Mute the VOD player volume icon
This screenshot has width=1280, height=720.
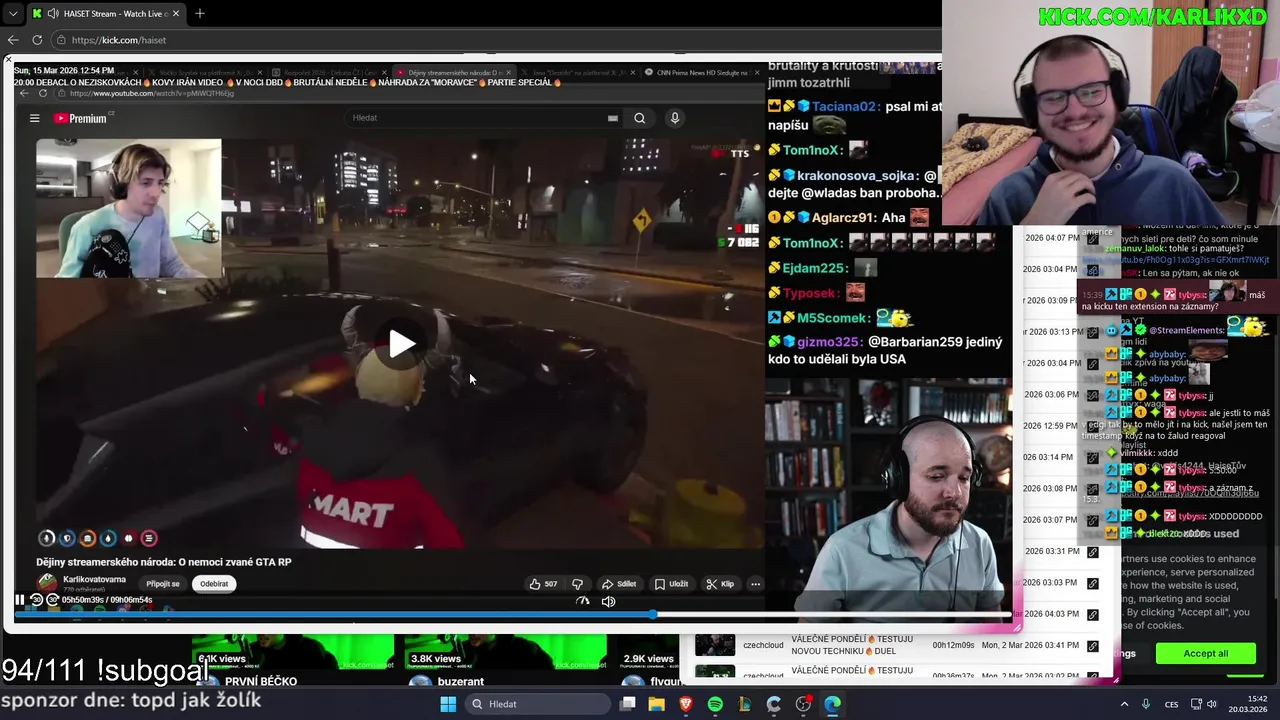click(608, 601)
